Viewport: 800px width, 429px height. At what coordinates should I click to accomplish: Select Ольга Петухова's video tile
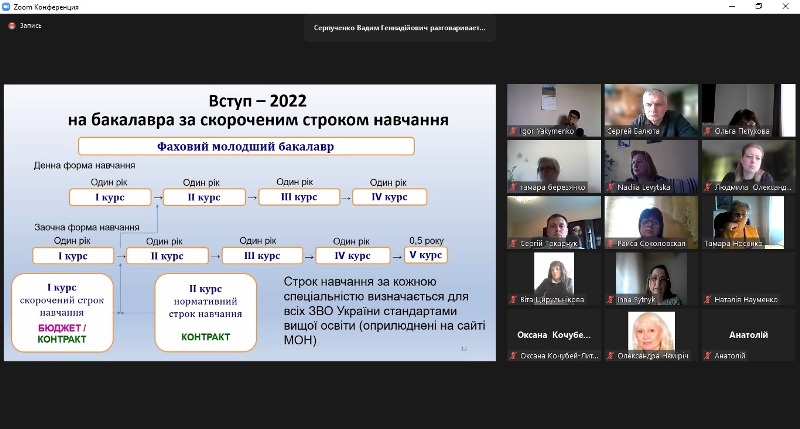click(x=748, y=111)
